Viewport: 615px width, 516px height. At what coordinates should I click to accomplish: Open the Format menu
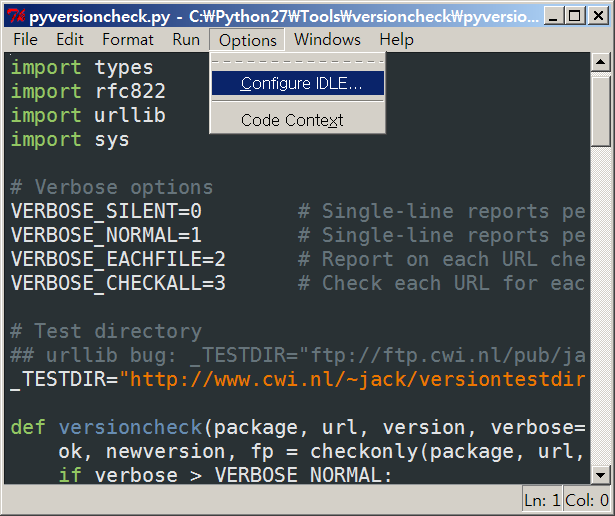pyautogui.click(x=128, y=40)
